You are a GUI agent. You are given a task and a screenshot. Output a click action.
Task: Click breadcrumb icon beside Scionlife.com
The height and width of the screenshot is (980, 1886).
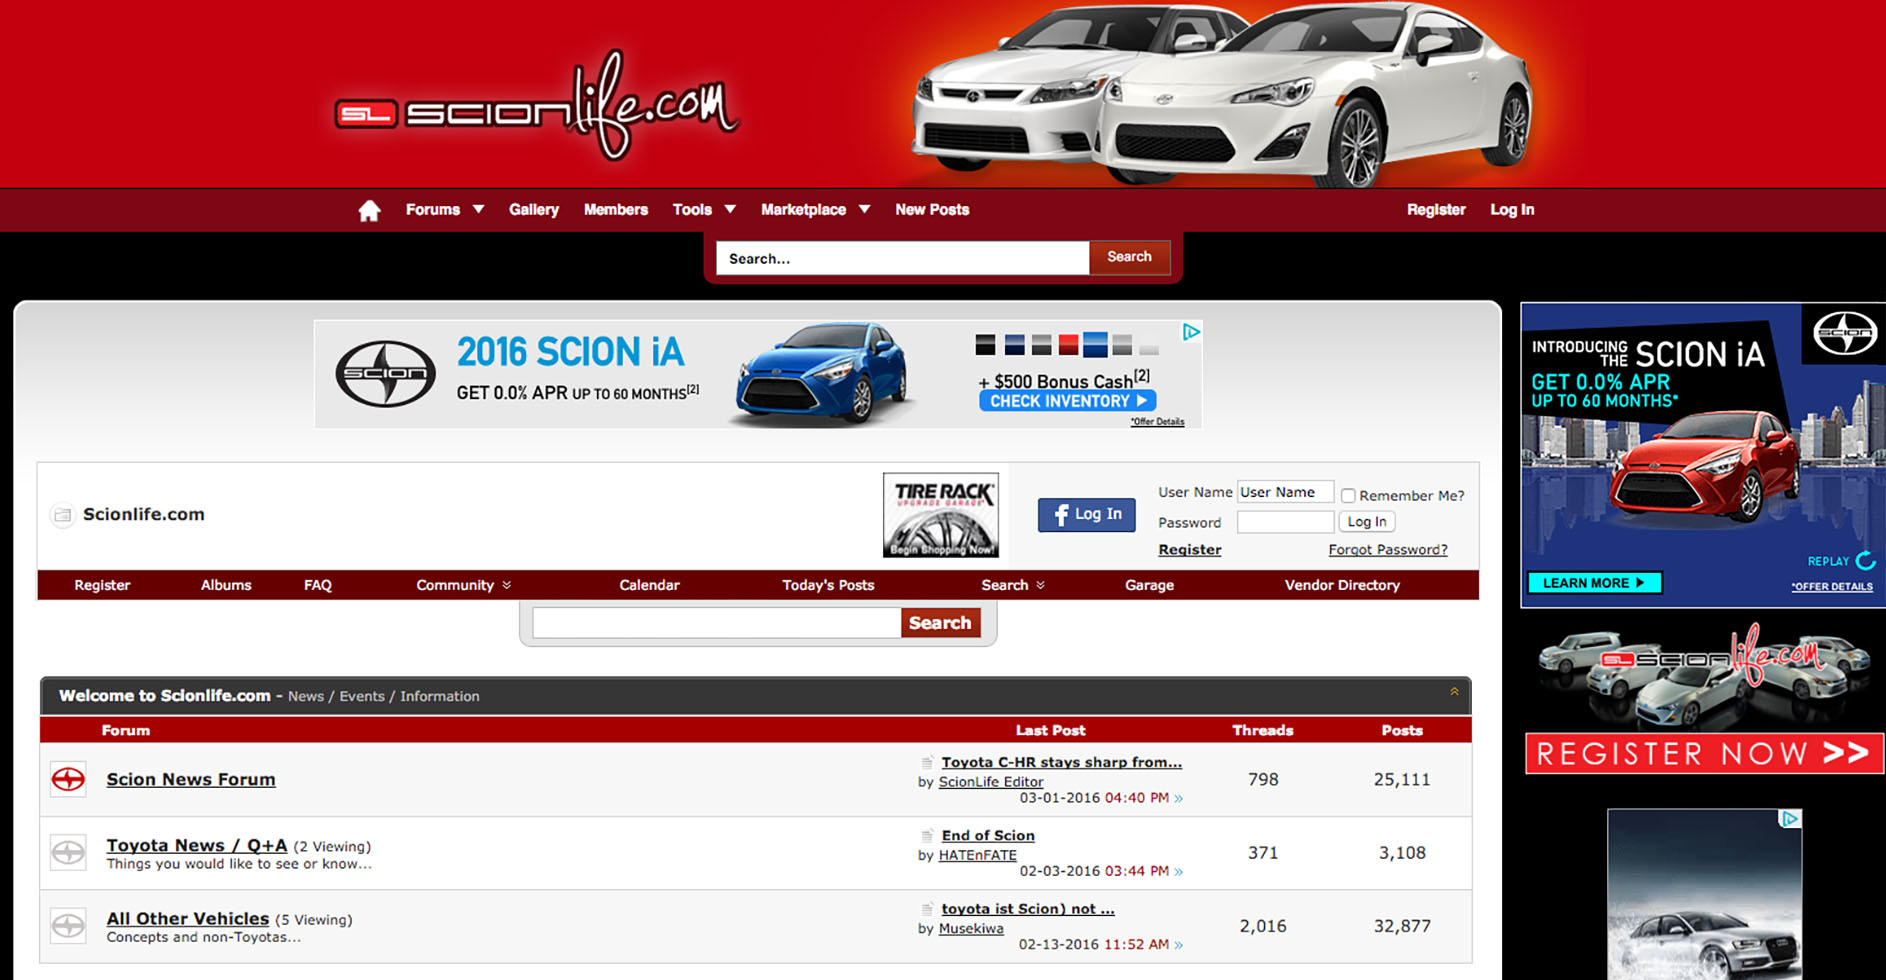point(63,515)
